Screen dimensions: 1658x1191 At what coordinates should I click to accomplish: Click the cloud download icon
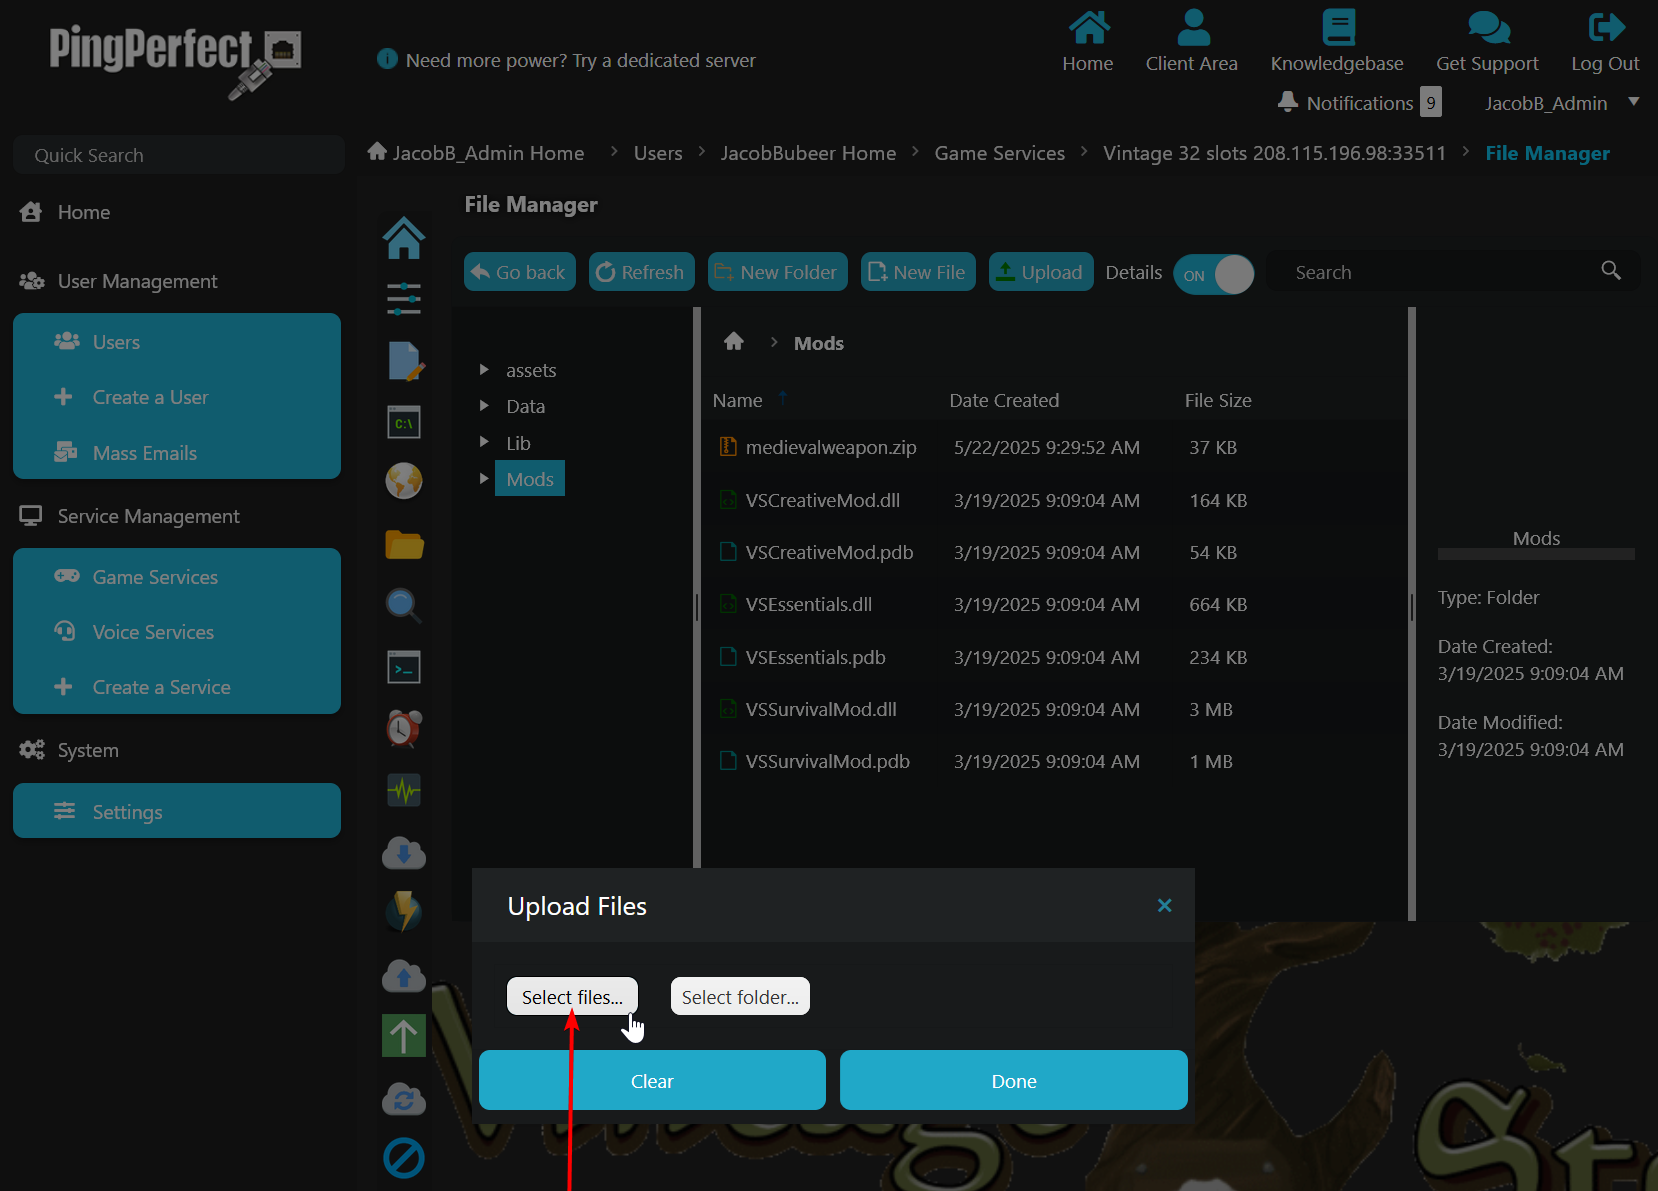[404, 853]
